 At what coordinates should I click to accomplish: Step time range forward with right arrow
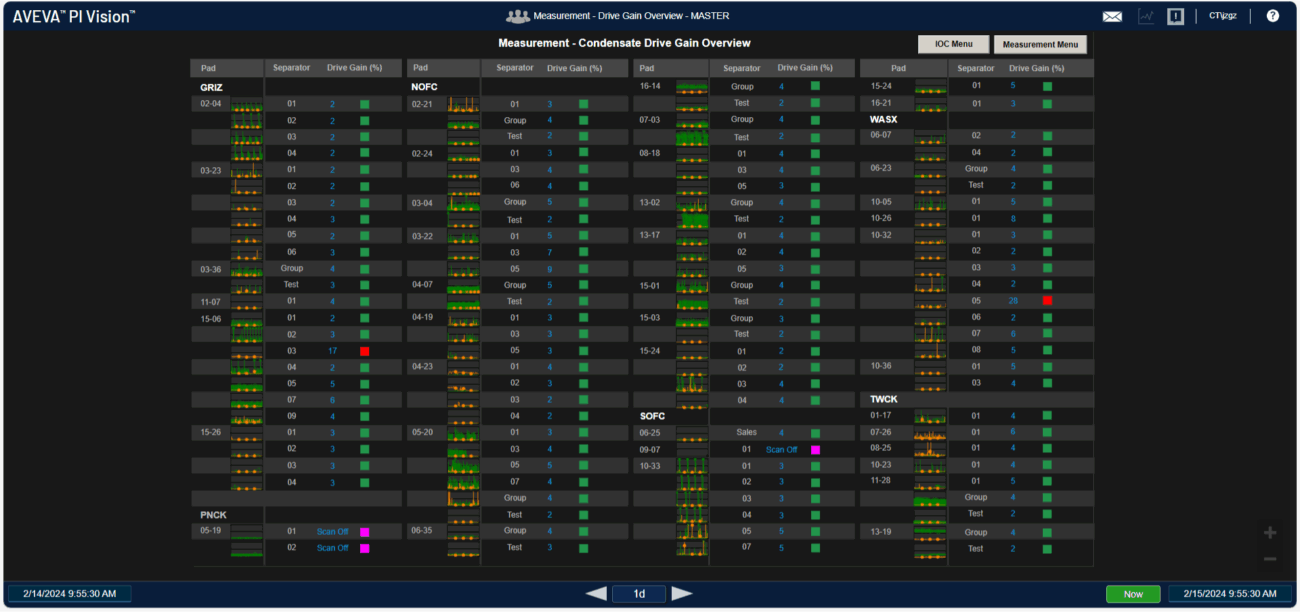pyautogui.click(x=682, y=594)
